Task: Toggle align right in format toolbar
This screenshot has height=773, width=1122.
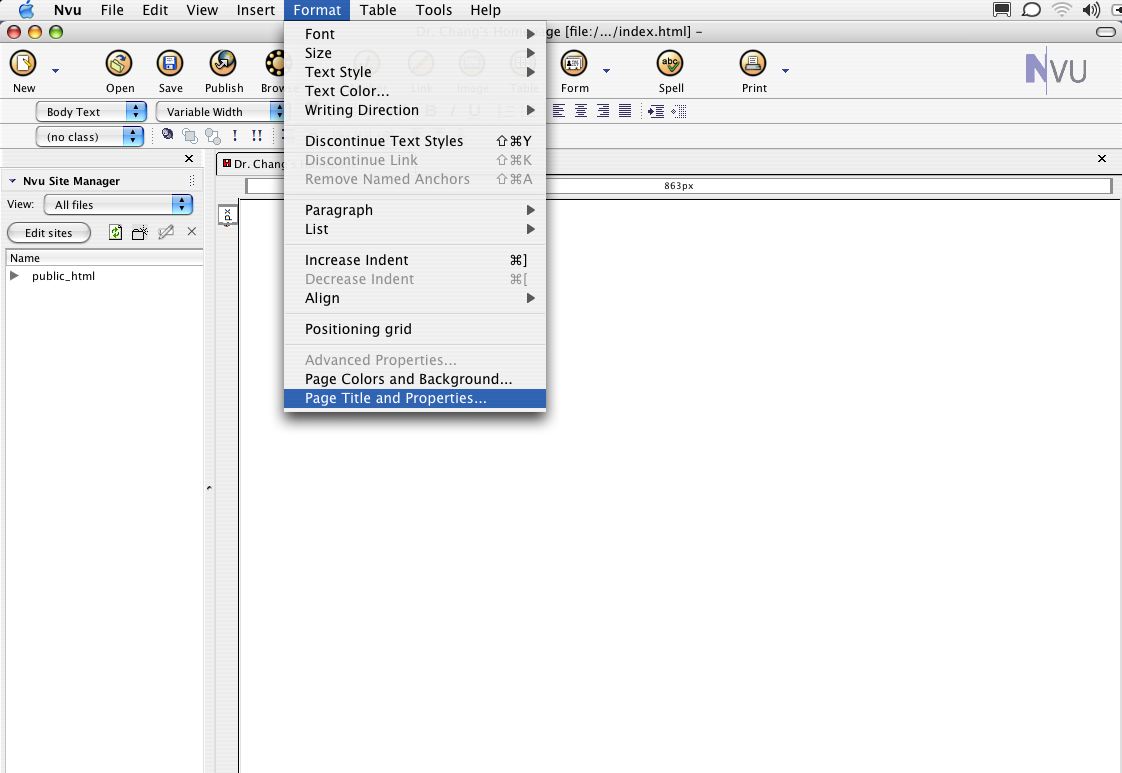Action: (x=603, y=111)
